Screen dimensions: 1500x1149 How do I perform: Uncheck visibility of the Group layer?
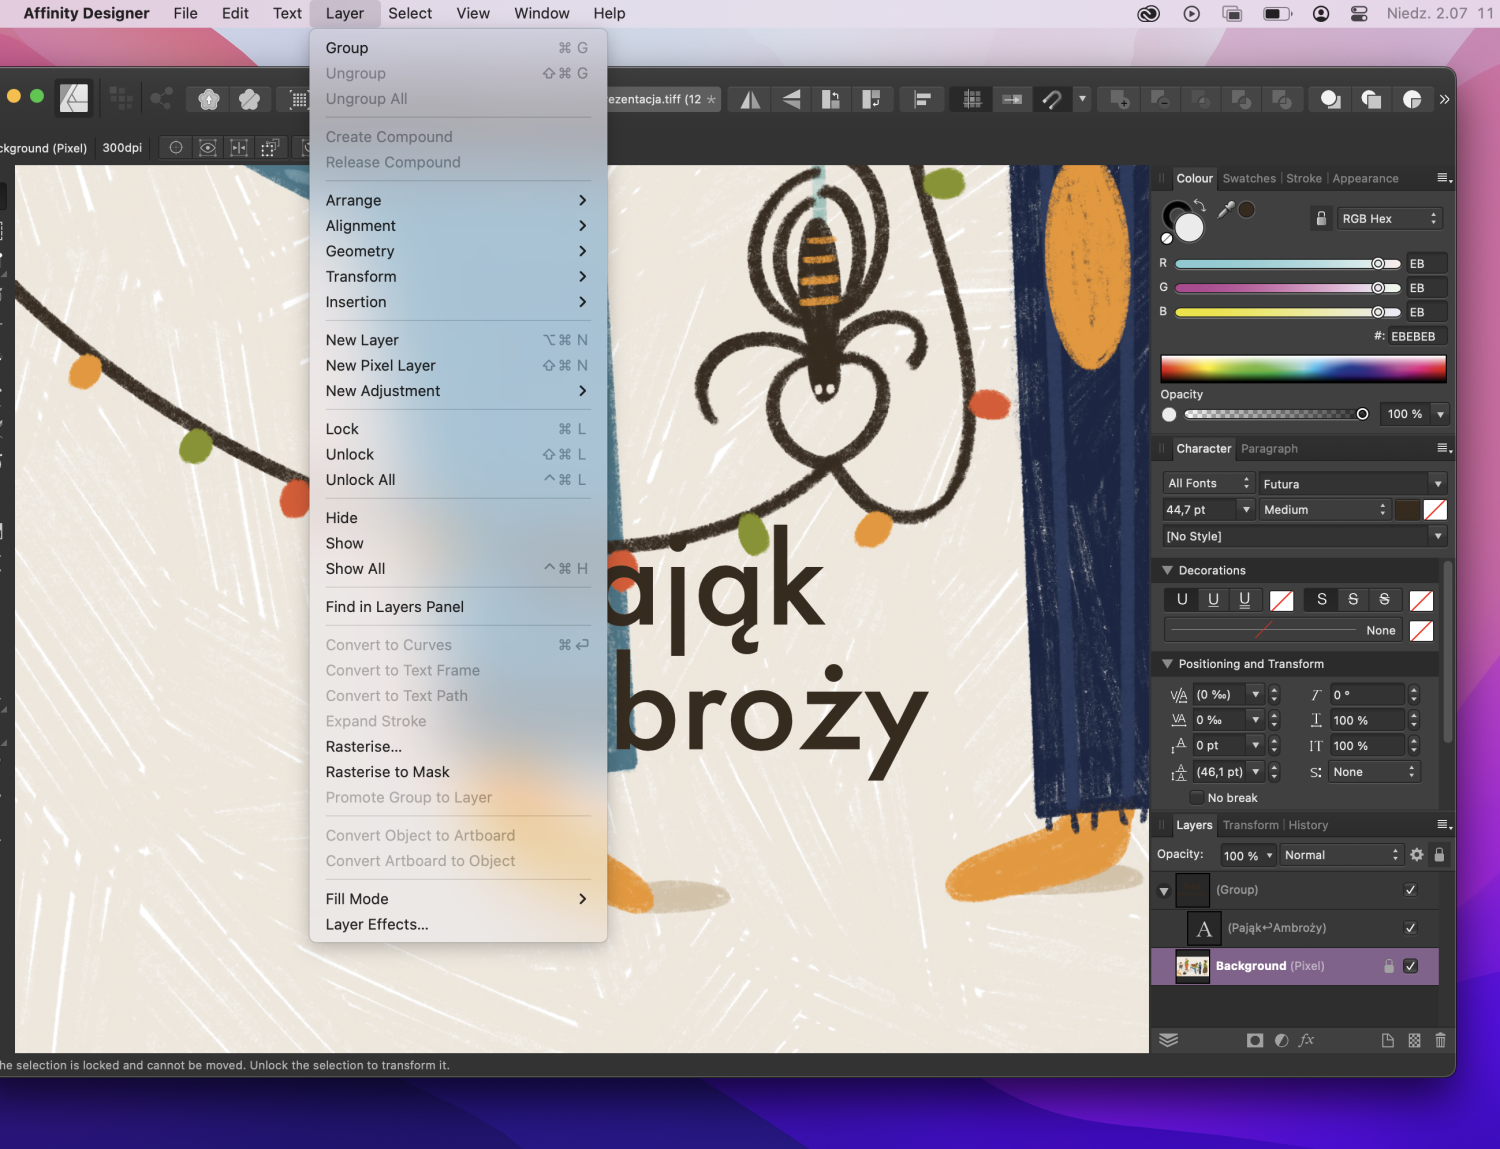coord(1410,890)
